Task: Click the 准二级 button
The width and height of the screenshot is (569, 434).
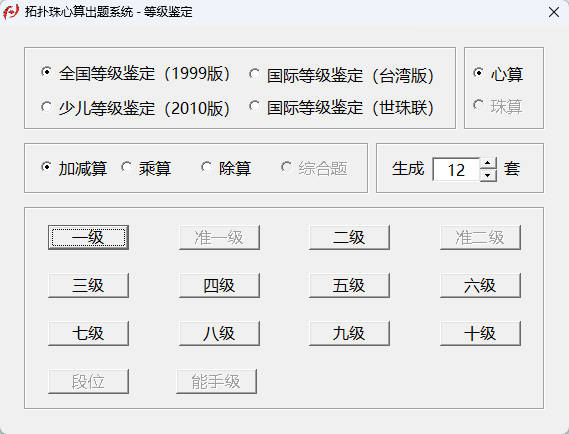Action: click(480, 238)
